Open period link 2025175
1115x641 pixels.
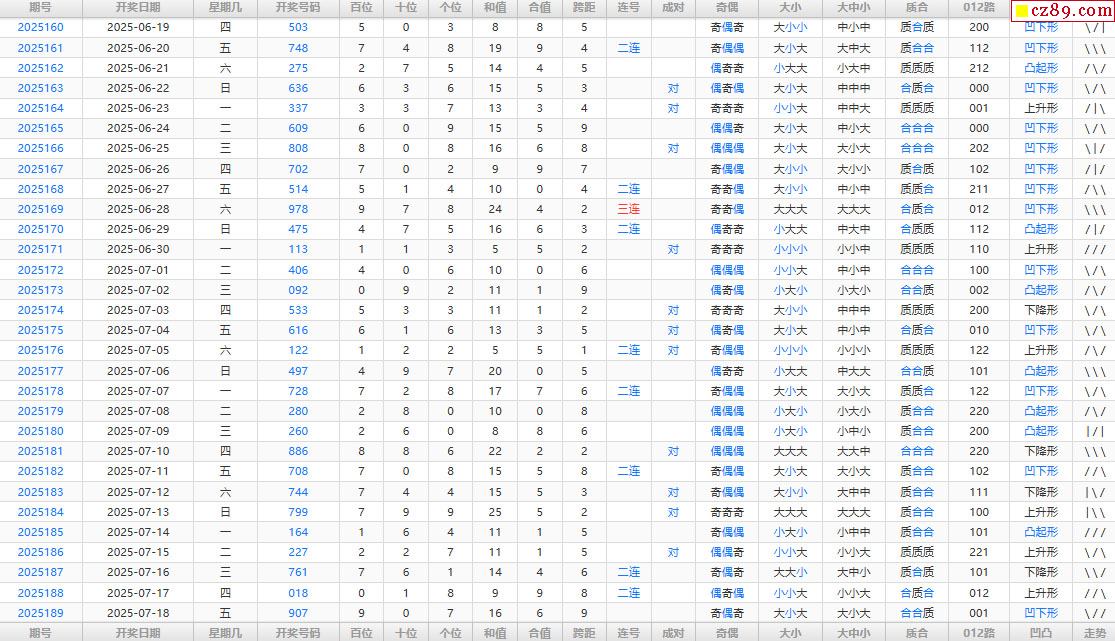[41, 330]
